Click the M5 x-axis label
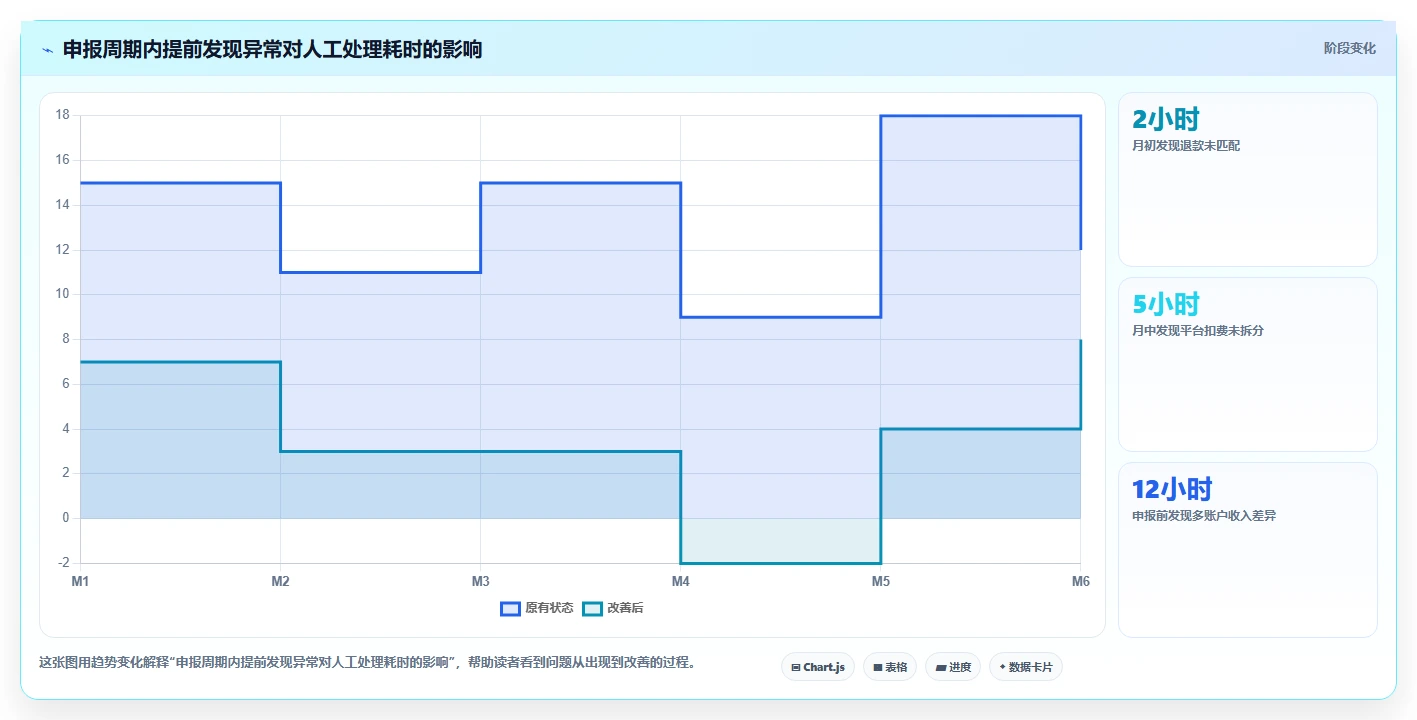 click(x=880, y=581)
